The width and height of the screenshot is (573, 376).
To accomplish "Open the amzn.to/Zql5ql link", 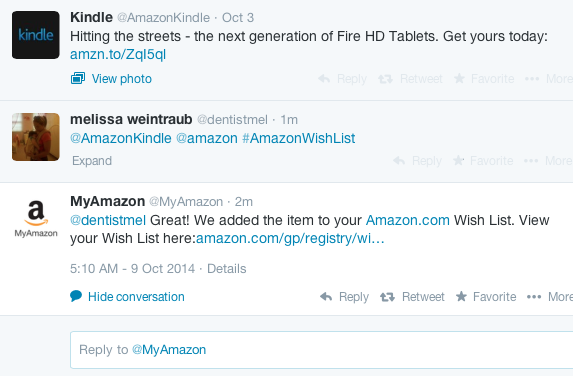I will coord(118,54).
